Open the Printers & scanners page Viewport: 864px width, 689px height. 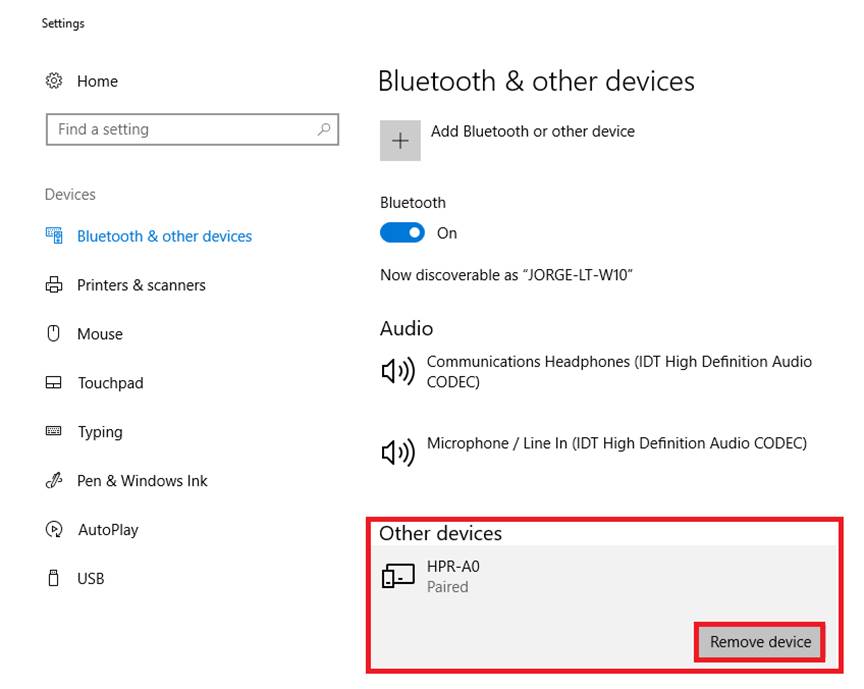click(141, 285)
